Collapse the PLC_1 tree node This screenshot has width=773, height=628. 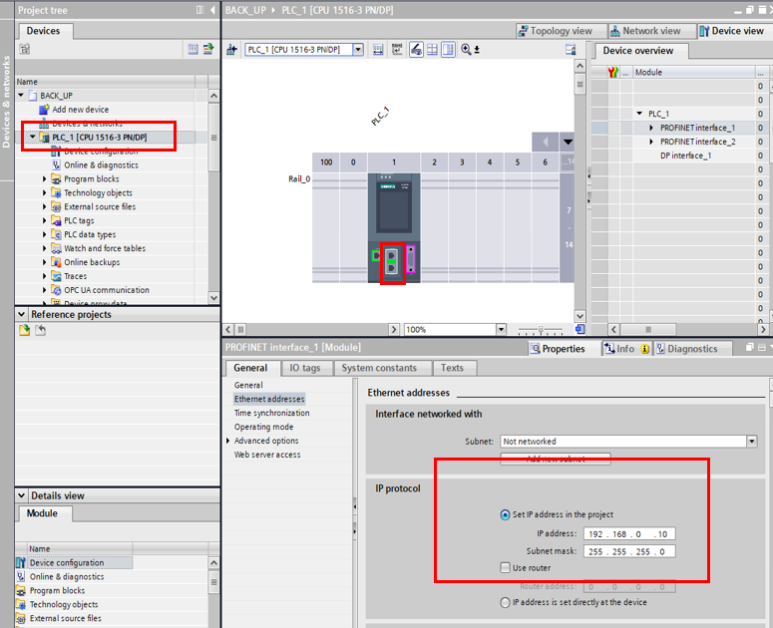click(33, 137)
